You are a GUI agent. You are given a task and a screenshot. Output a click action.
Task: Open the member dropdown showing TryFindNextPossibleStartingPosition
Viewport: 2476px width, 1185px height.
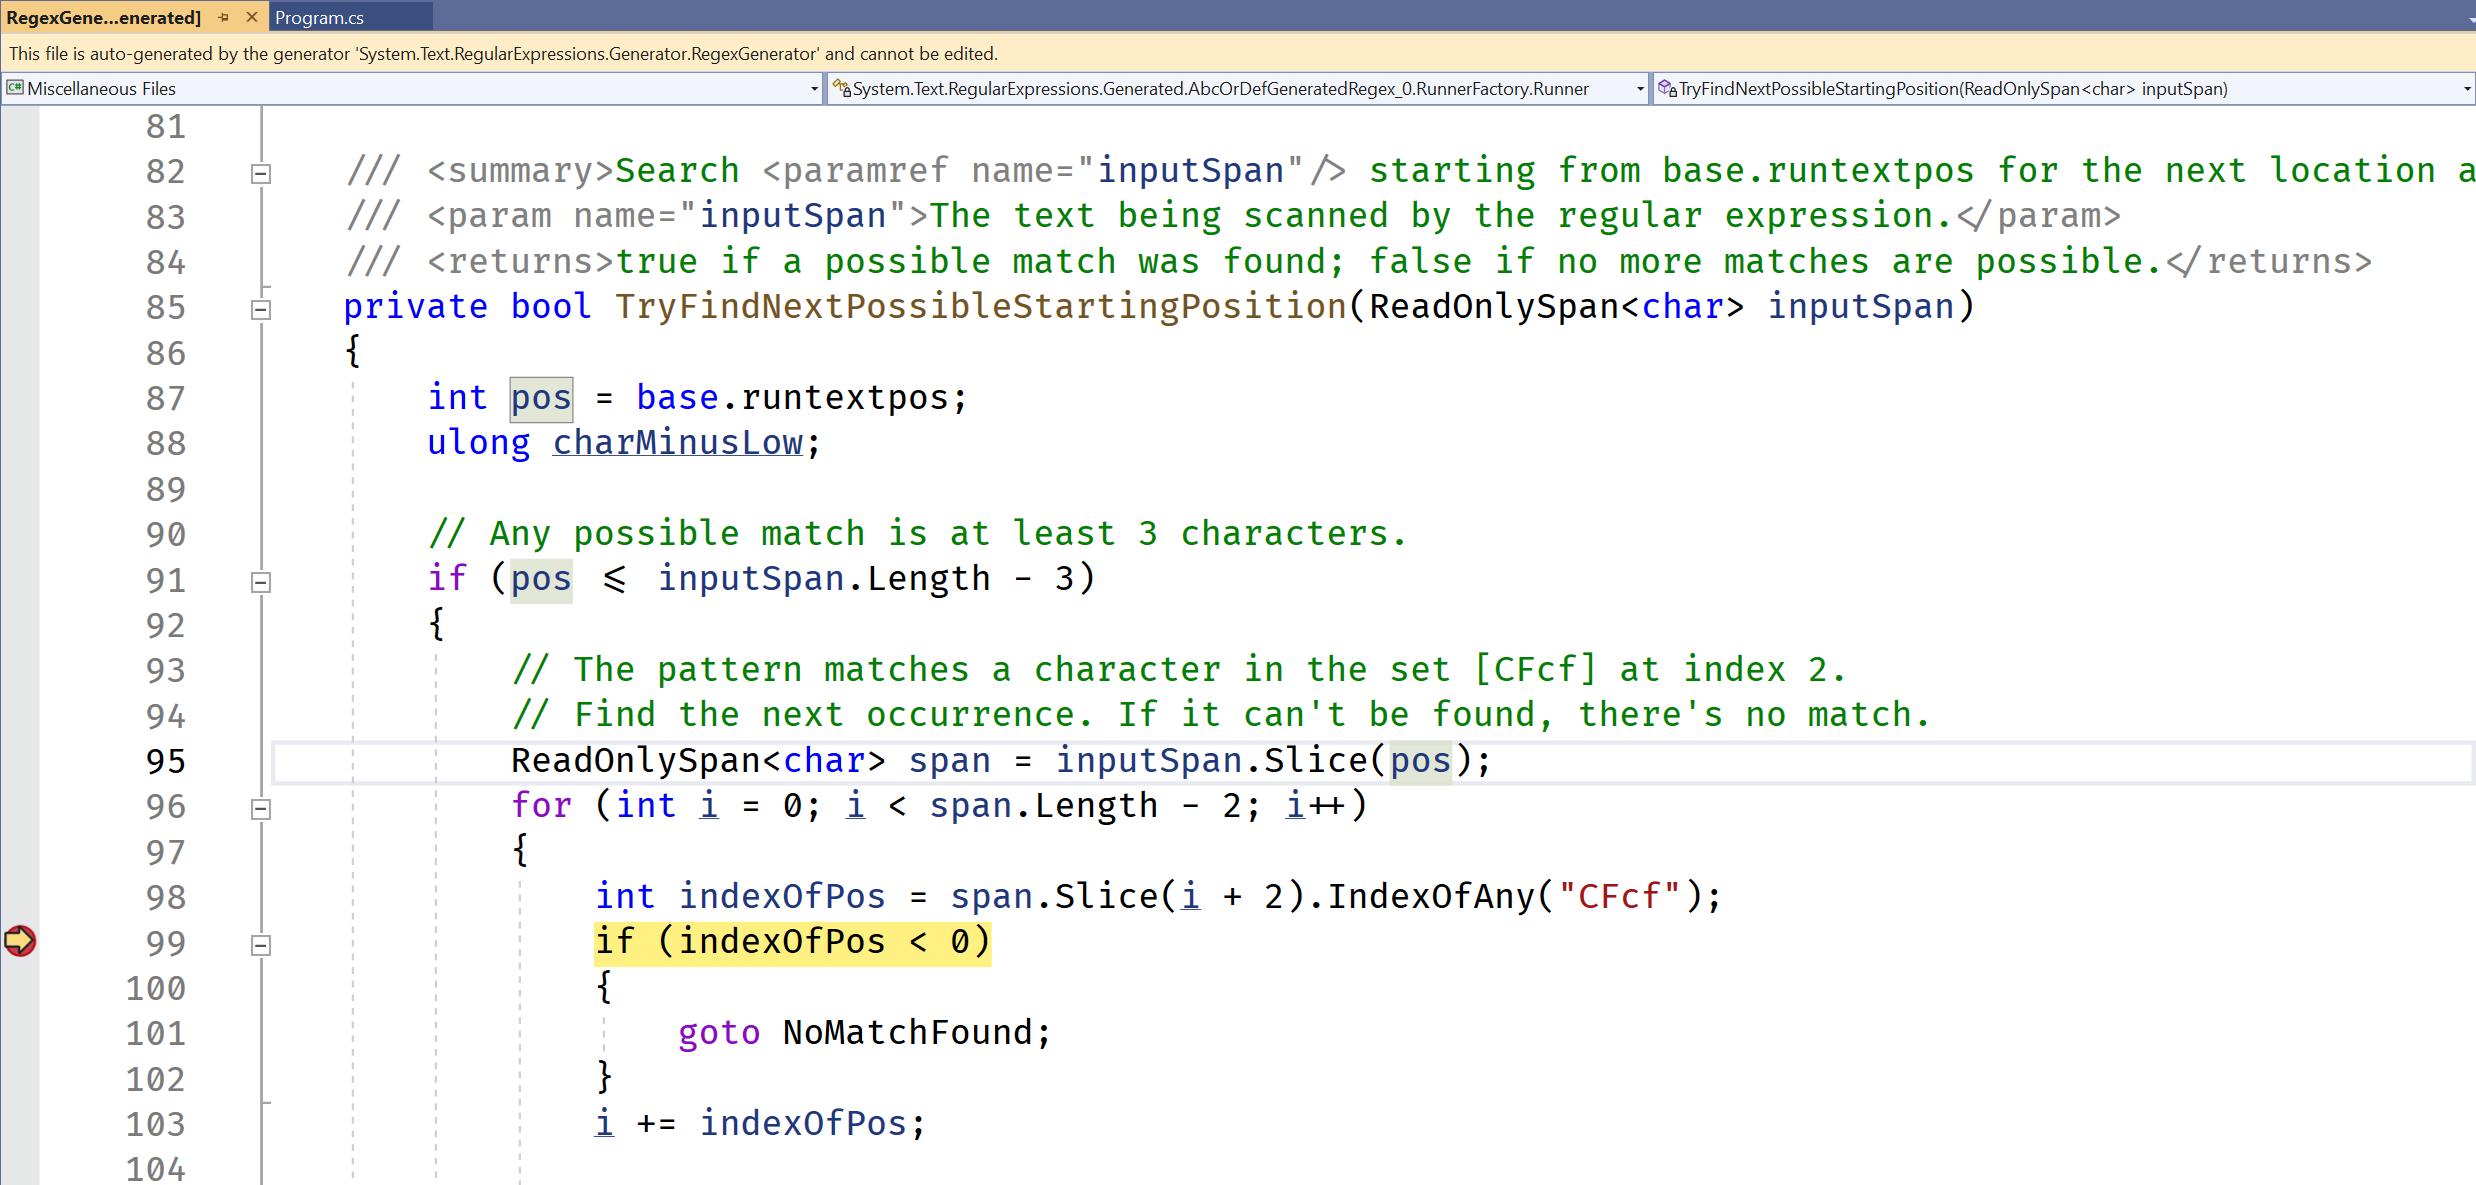pyautogui.click(x=2466, y=89)
